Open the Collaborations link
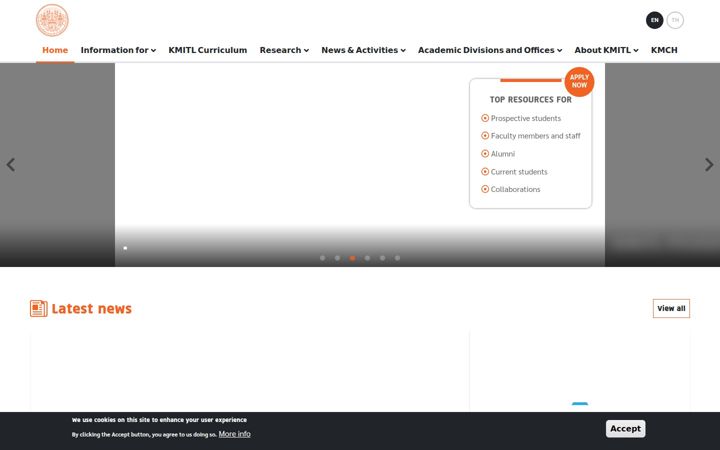 (x=515, y=189)
